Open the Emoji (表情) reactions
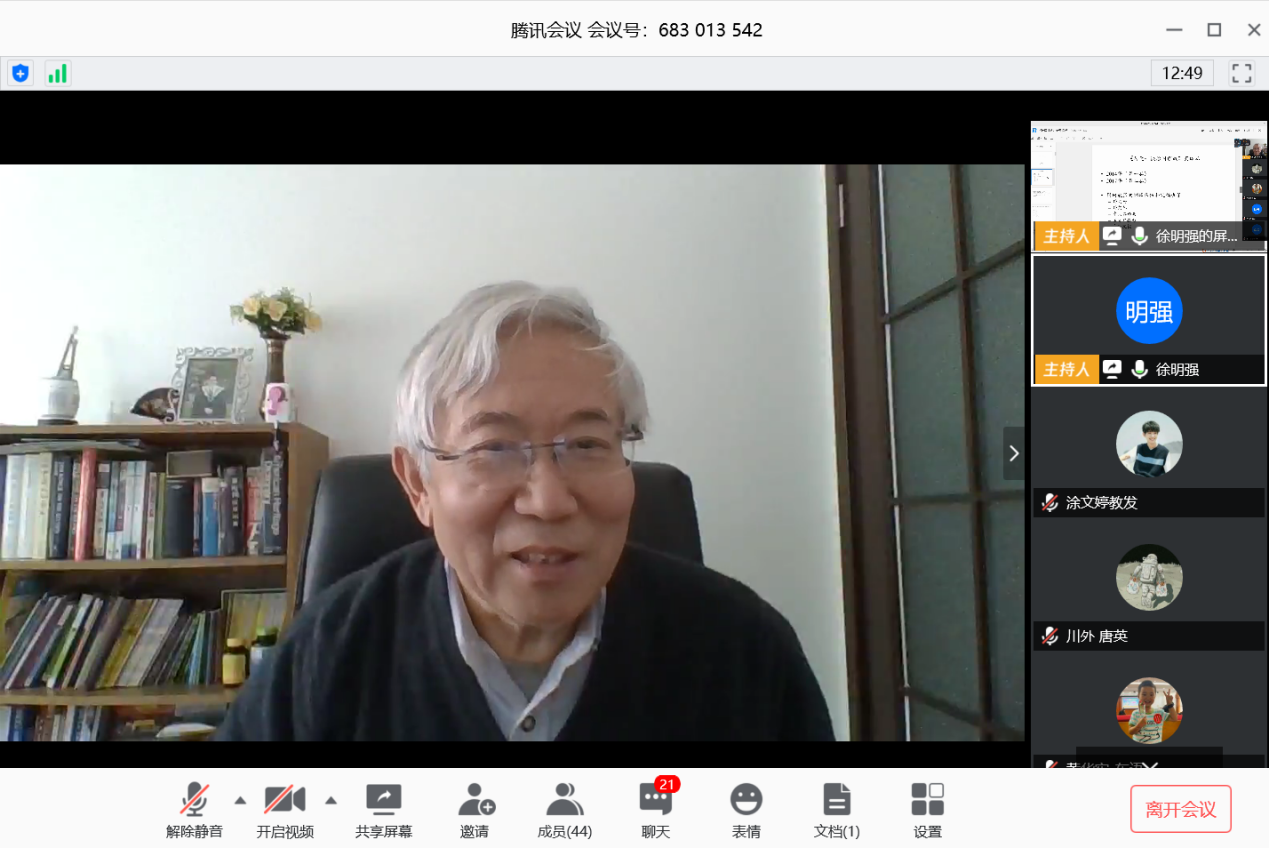The height and width of the screenshot is (848, 1269). (745, 810)
